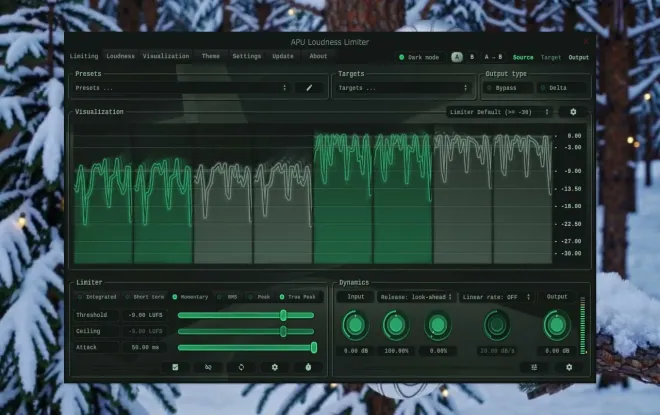Click the Input value field under first knob

click(356, 351)
